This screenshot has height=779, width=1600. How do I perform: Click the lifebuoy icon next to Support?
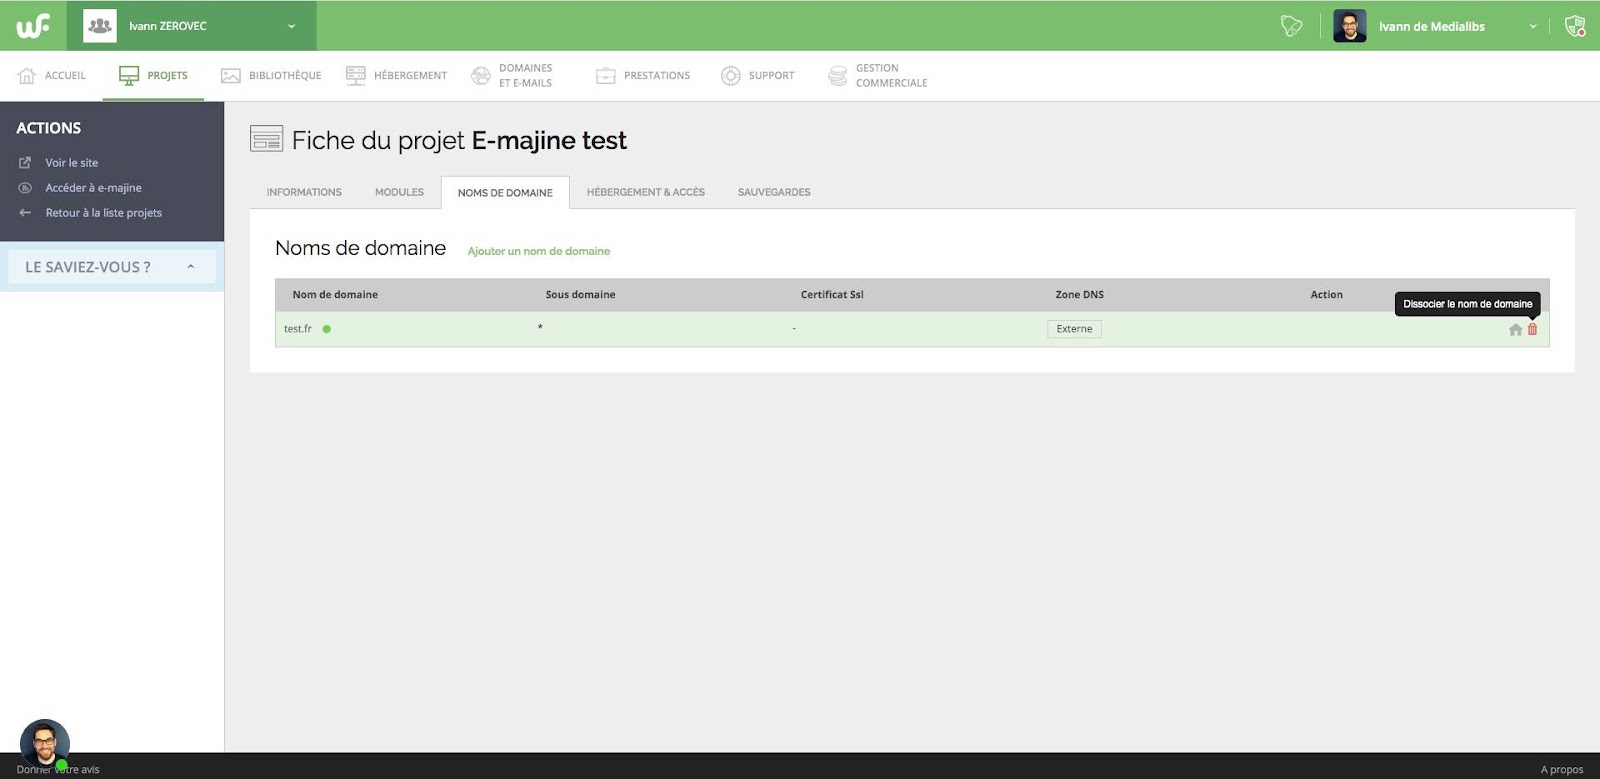click(x=731, y=76)
